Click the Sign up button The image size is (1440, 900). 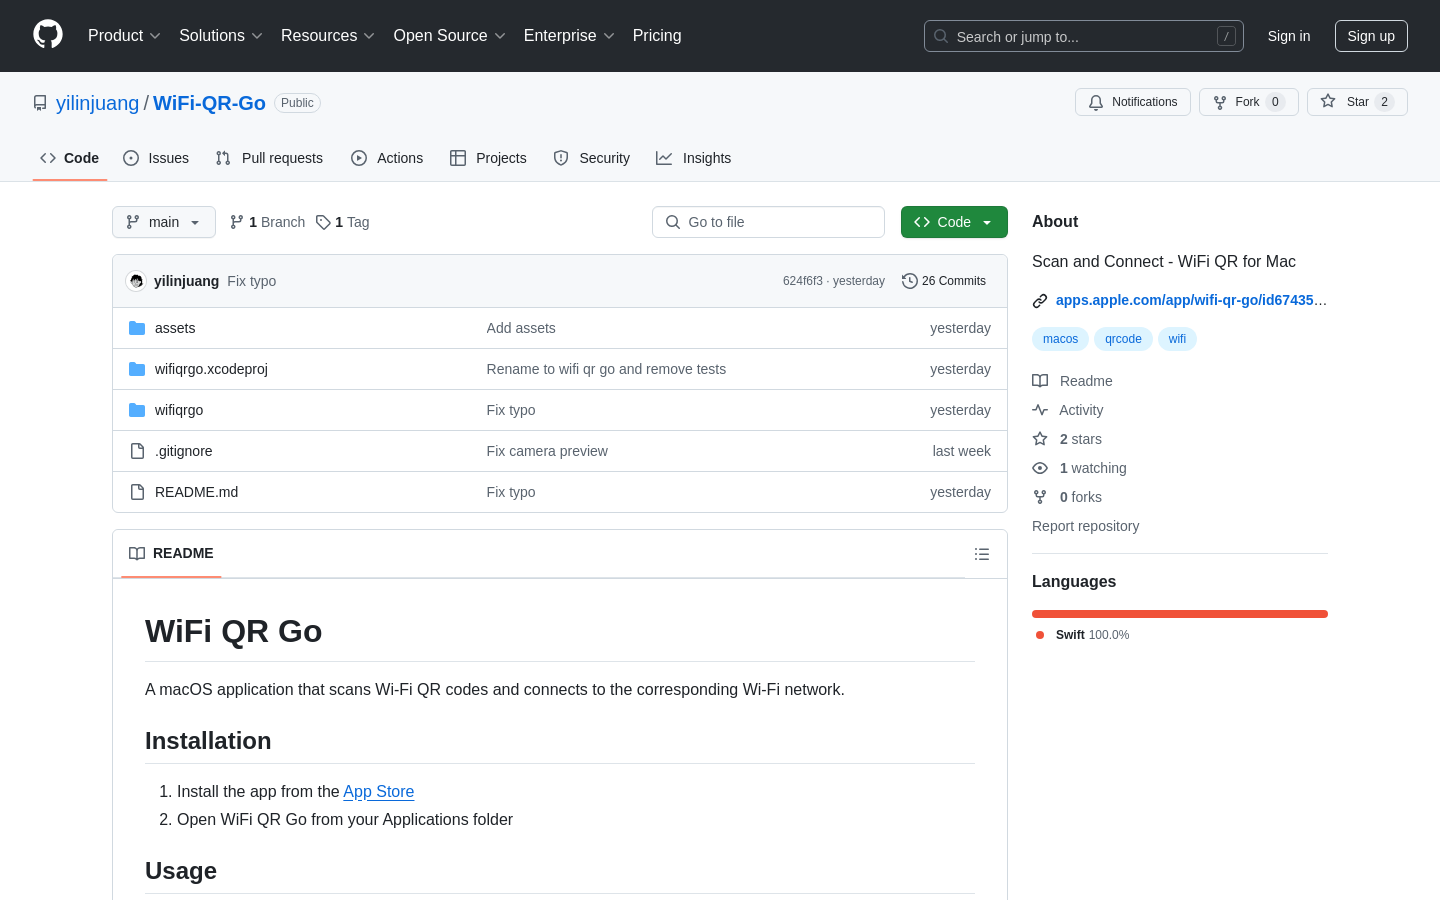(1371, 36)
